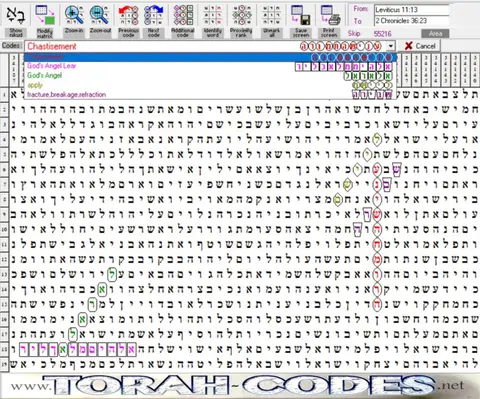Image resolution: width=480 pixels, height=399 pixels.
Task: Go to Next code icon
Action: coord(154,15)
